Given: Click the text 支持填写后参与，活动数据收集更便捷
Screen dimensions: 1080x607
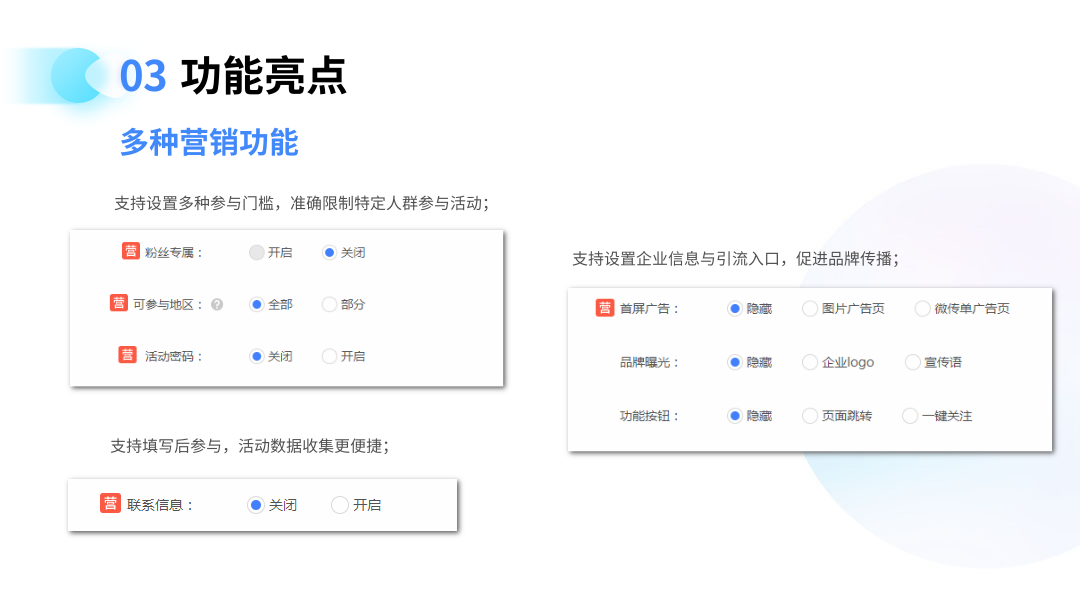Looking at the screenshot, I should tap(249, 446).
